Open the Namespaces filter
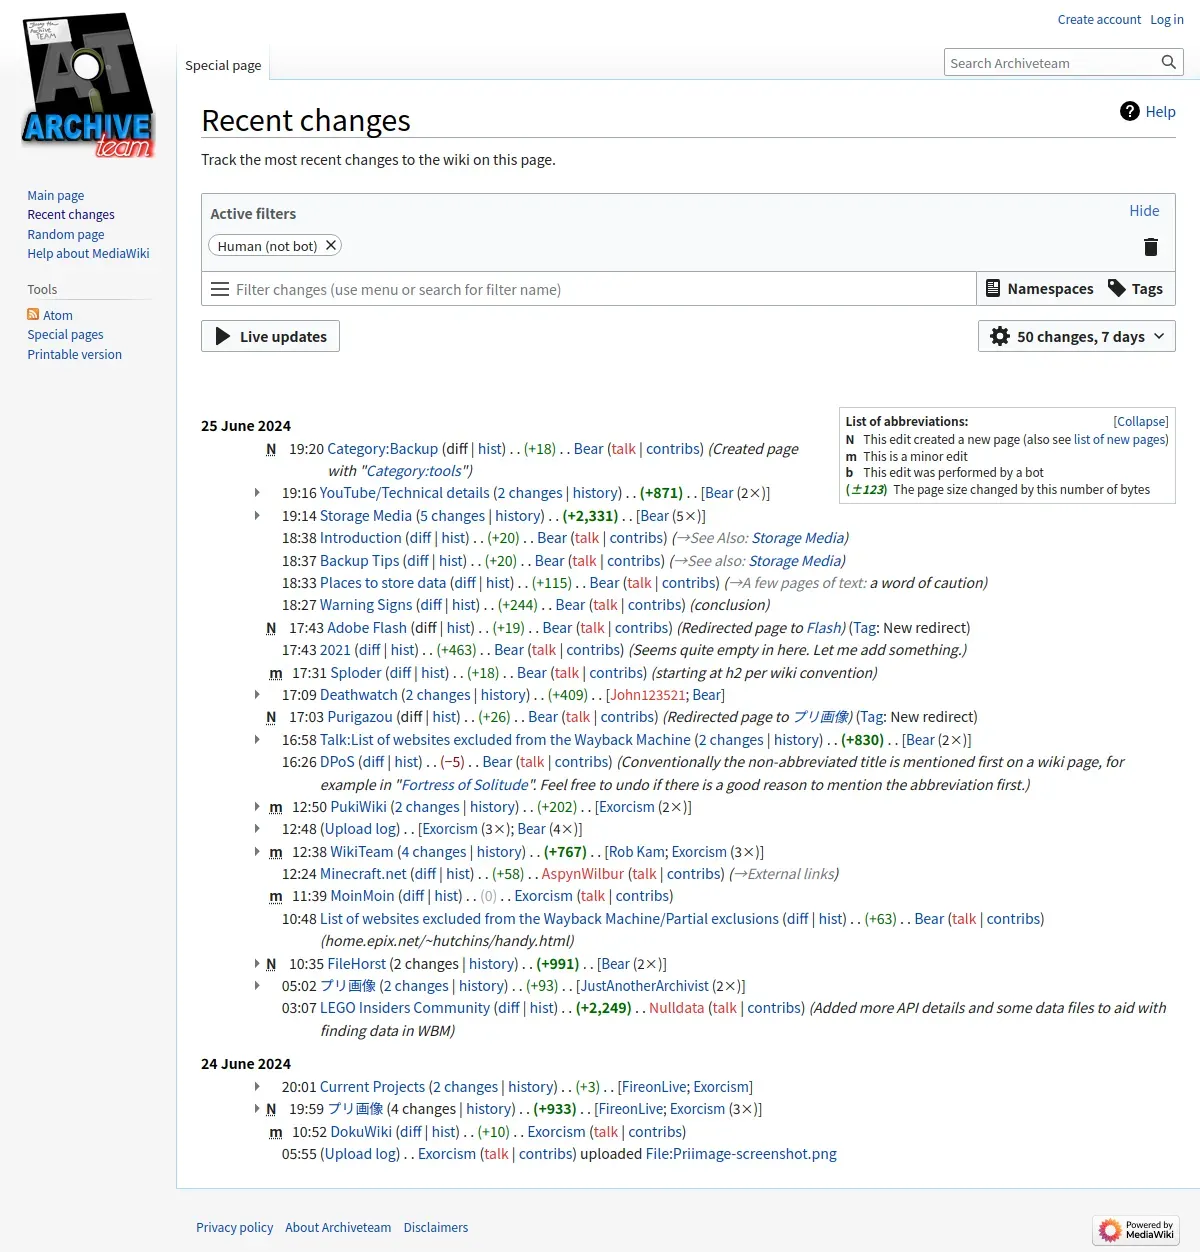Viewport: 1200px width, 1252px height. pos(1040,289)
